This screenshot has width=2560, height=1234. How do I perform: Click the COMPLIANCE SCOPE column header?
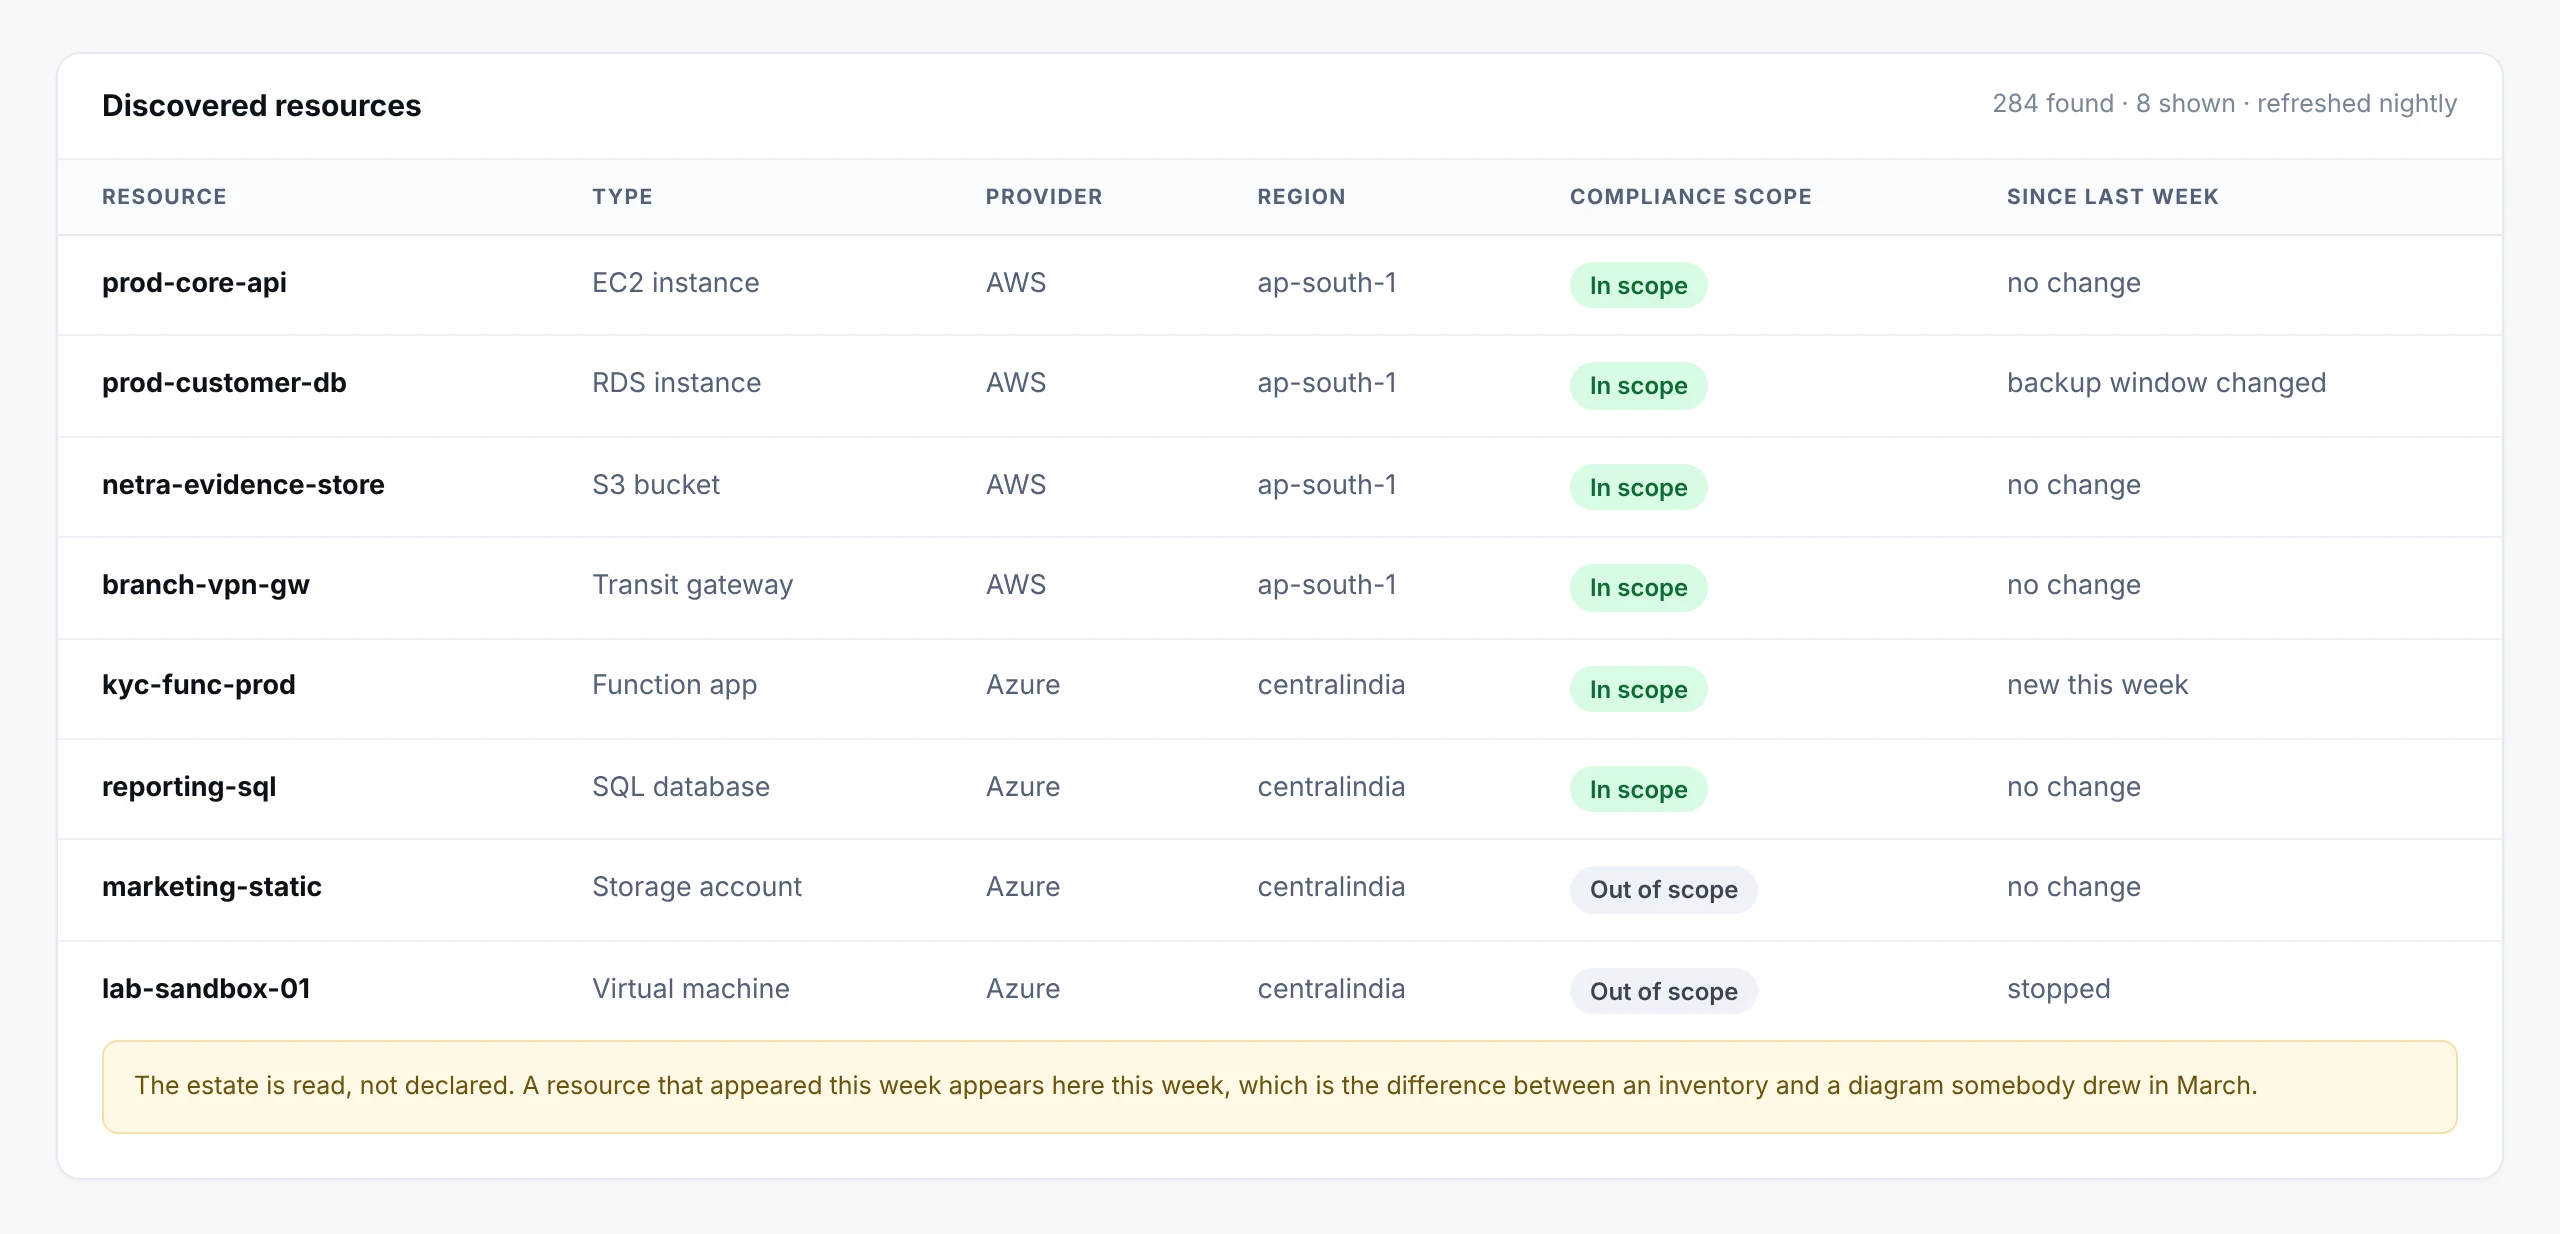pos(1691,197)
